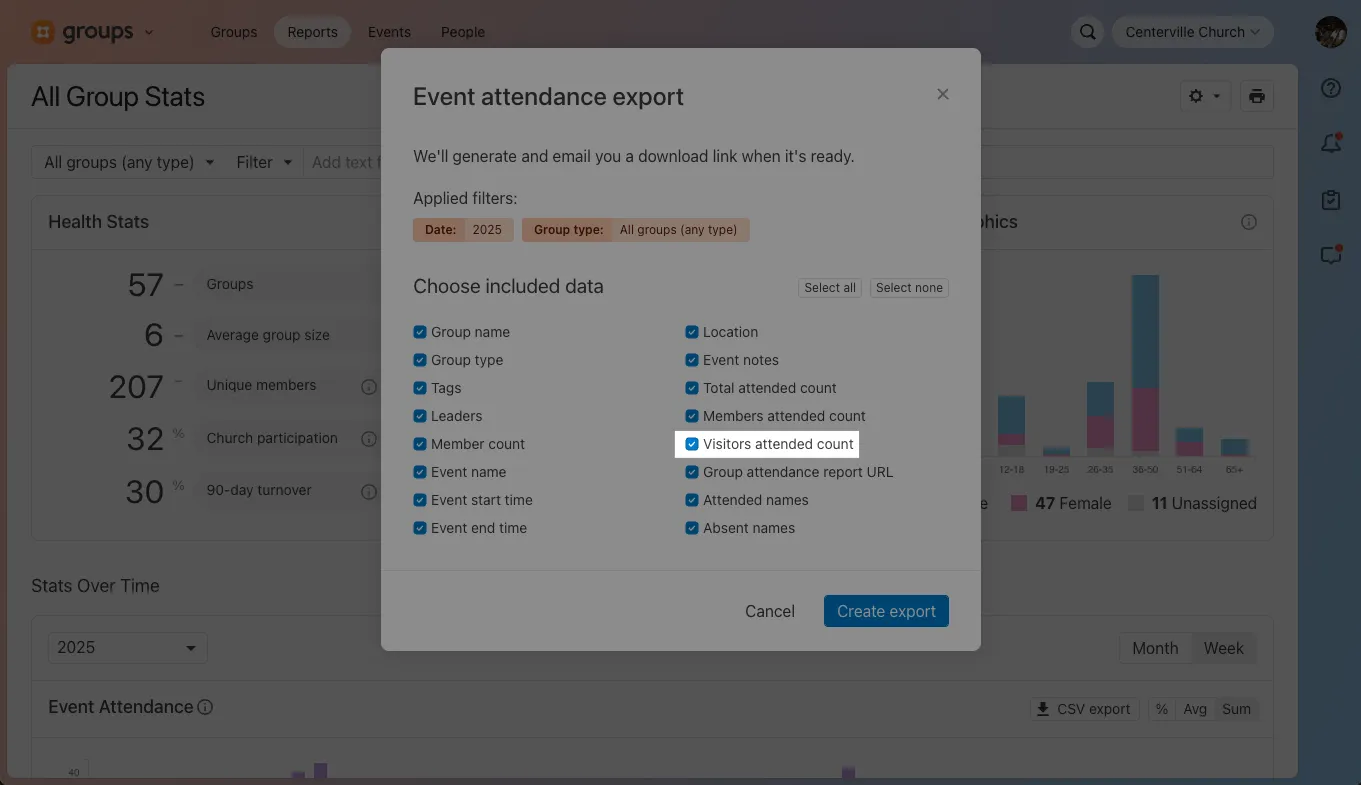This screenshot has width=1361, height=785.
Task: Open the settings gear dropdown
Action: point(1203,96)
